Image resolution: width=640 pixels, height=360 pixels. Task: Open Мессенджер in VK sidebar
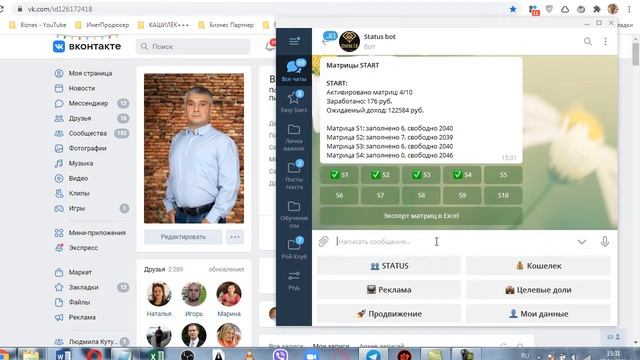coord(82,103)
